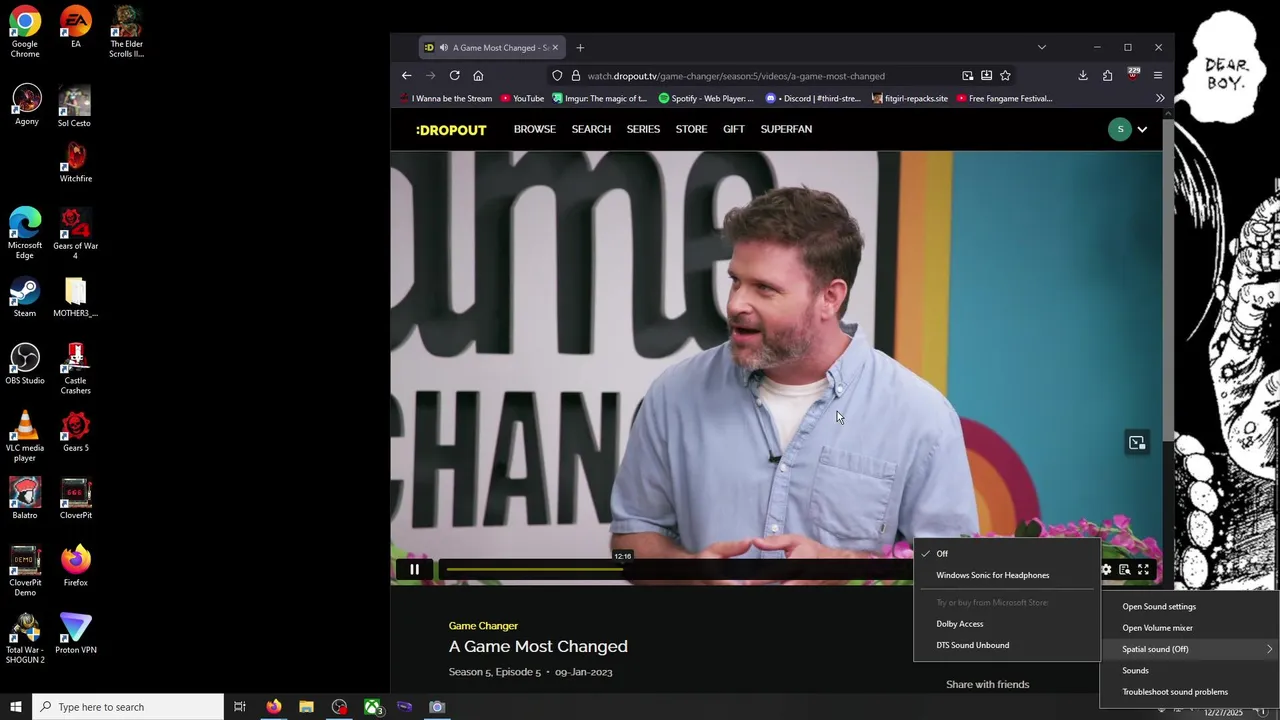This screenshot has height=720, width=1280.
Task: Select the OBS Studio desktop icon
Action: [25, 364]
